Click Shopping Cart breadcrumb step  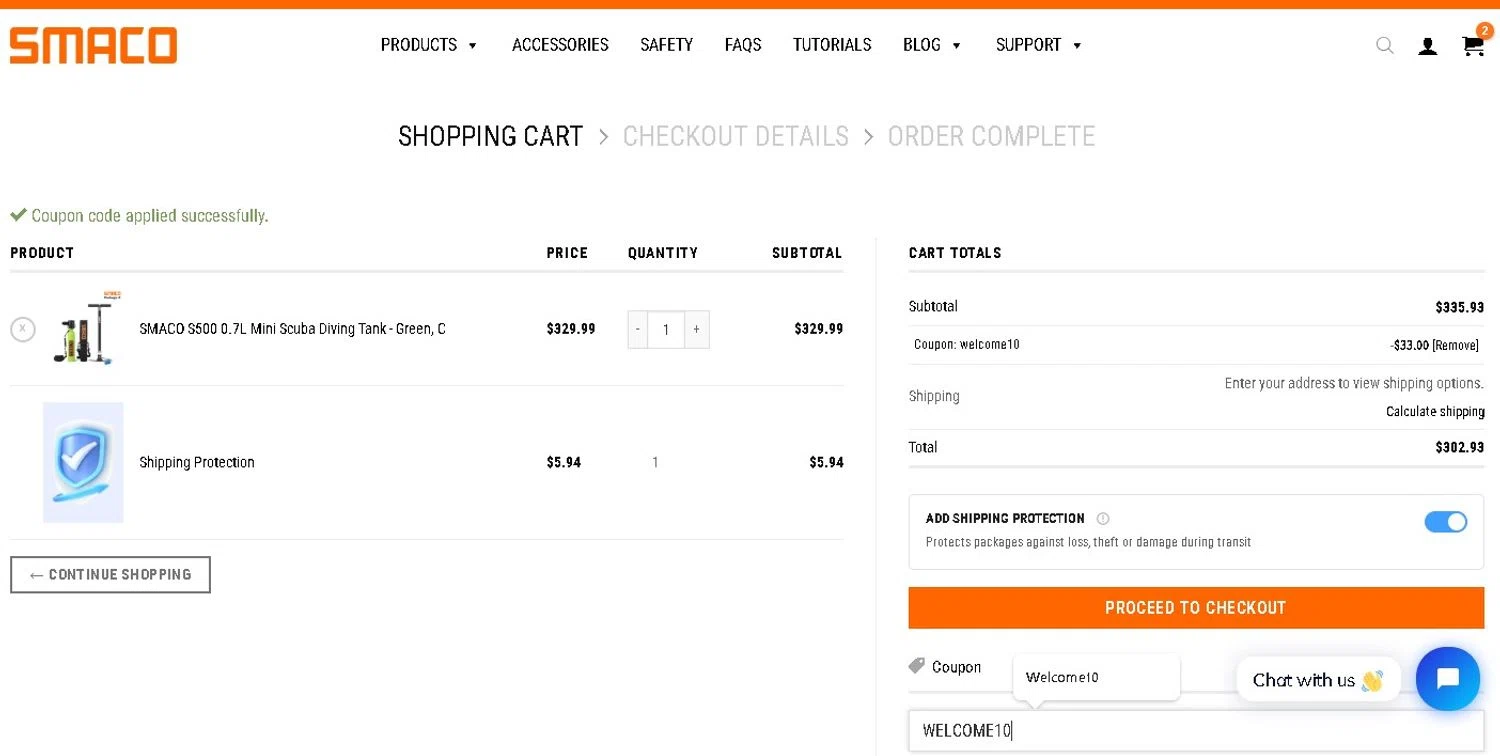click(x=490, y=136)
